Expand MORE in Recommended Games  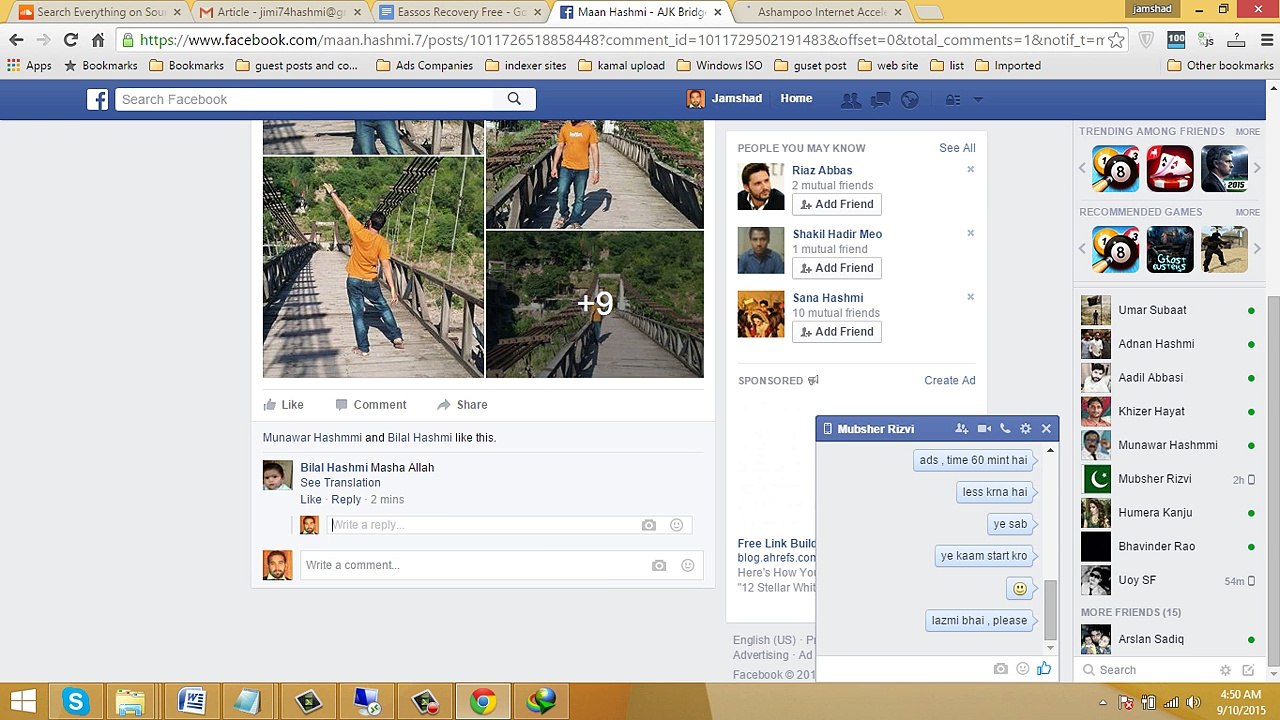point(1247,212)
